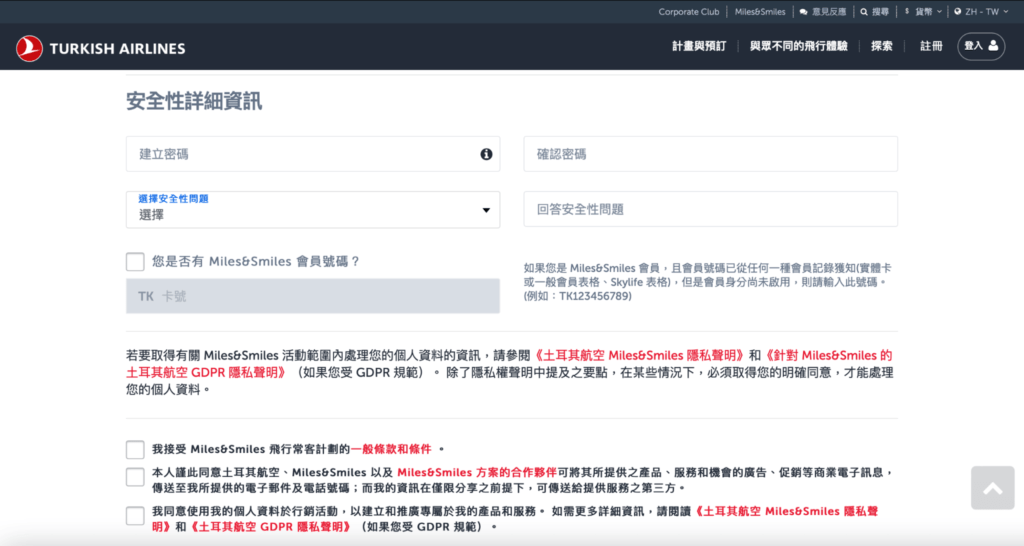Open the security question dropdown
Image resolution: width=1024 pixels, height=546 pixels.
[x=313, y=210]
